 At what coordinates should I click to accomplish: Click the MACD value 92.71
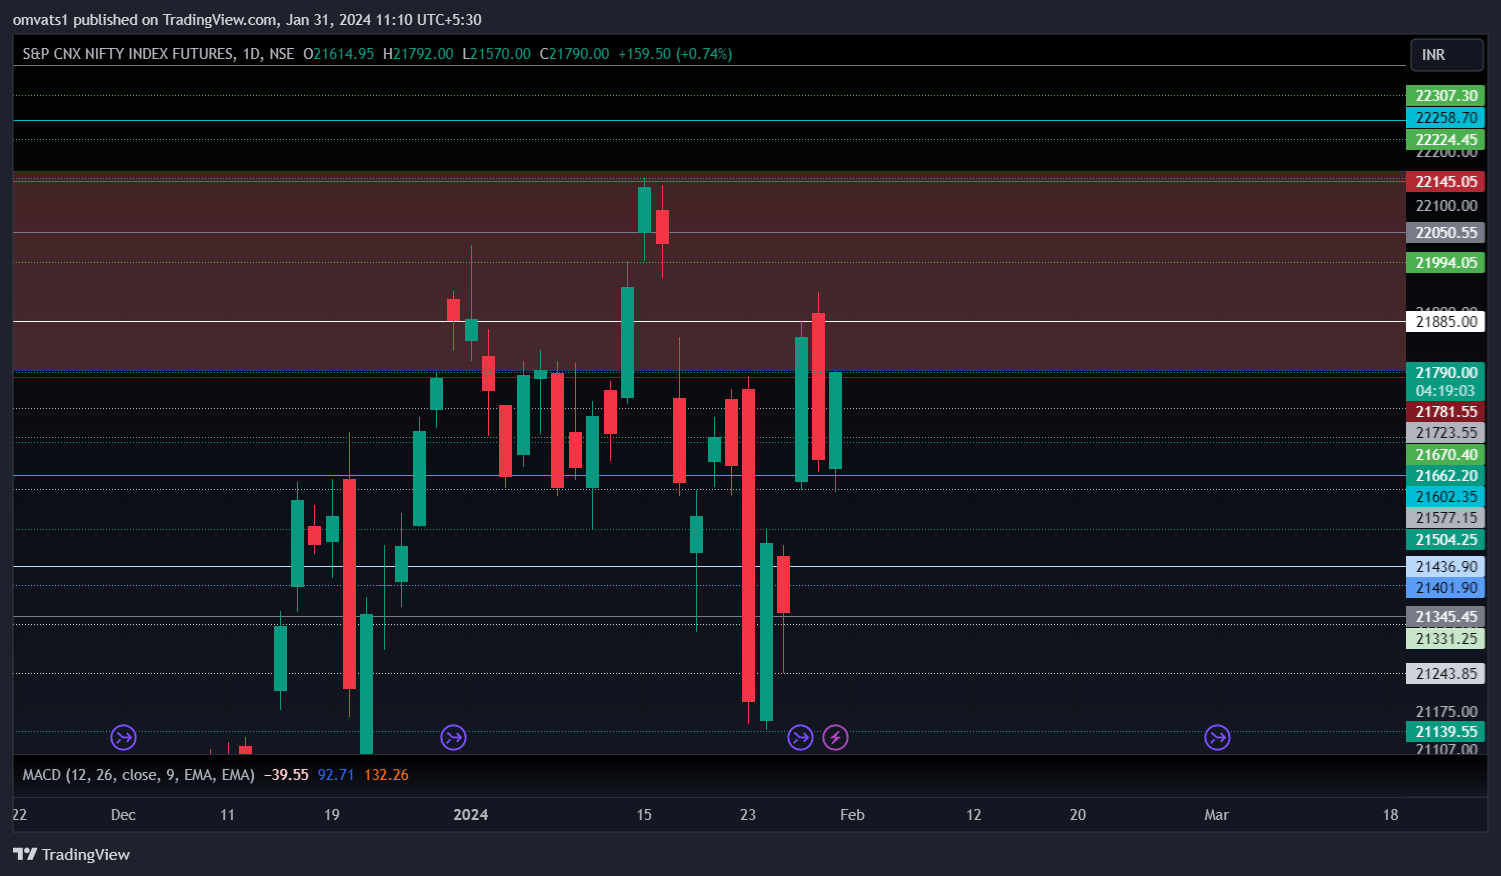click(x=336, y=775)
